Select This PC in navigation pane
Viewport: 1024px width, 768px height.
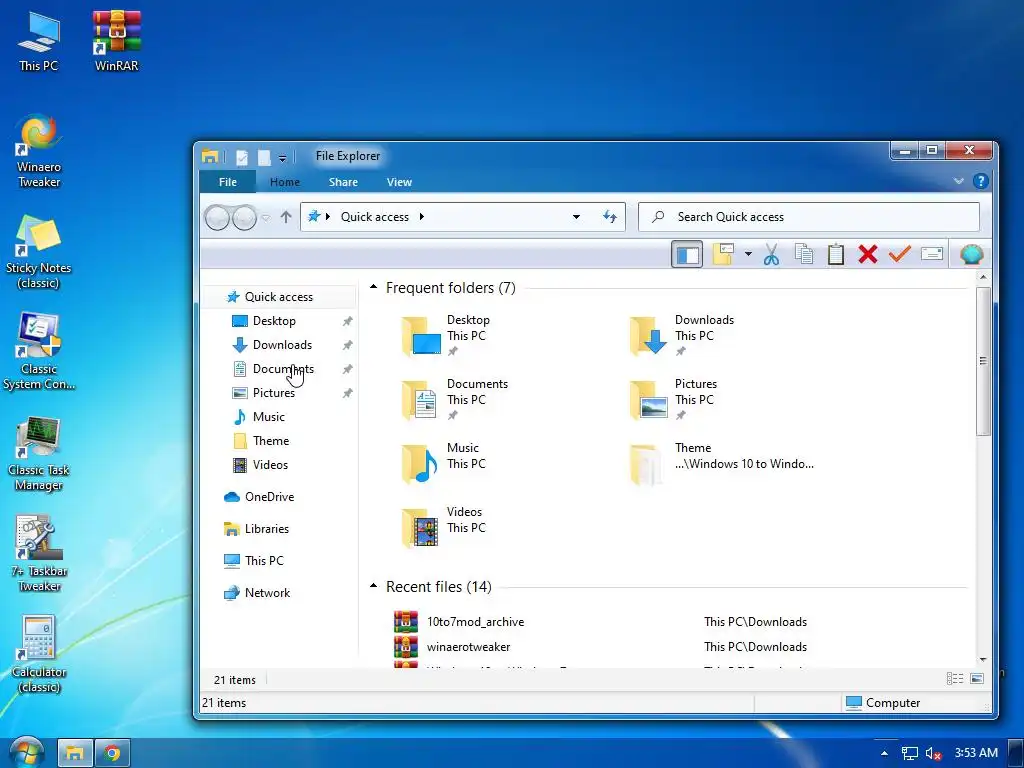pyautogui.click(x=264, y=561)
